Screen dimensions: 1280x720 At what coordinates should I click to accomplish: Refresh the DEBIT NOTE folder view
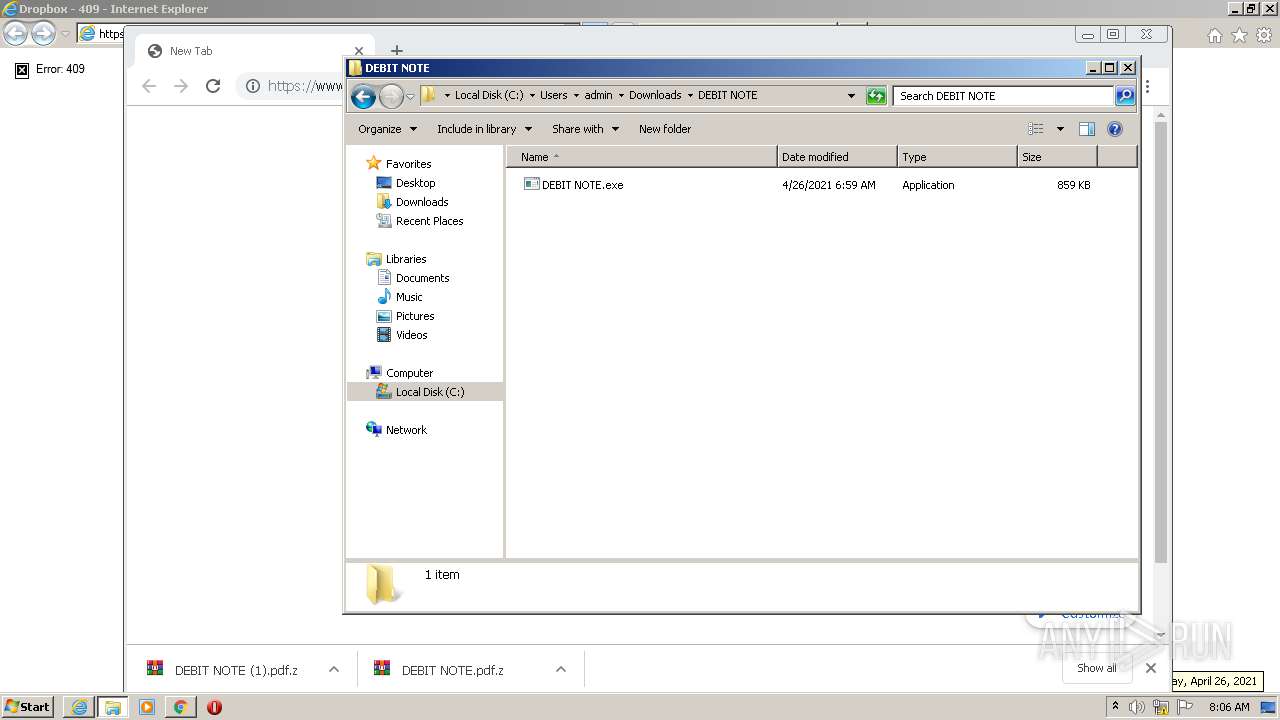coord(876,96)
